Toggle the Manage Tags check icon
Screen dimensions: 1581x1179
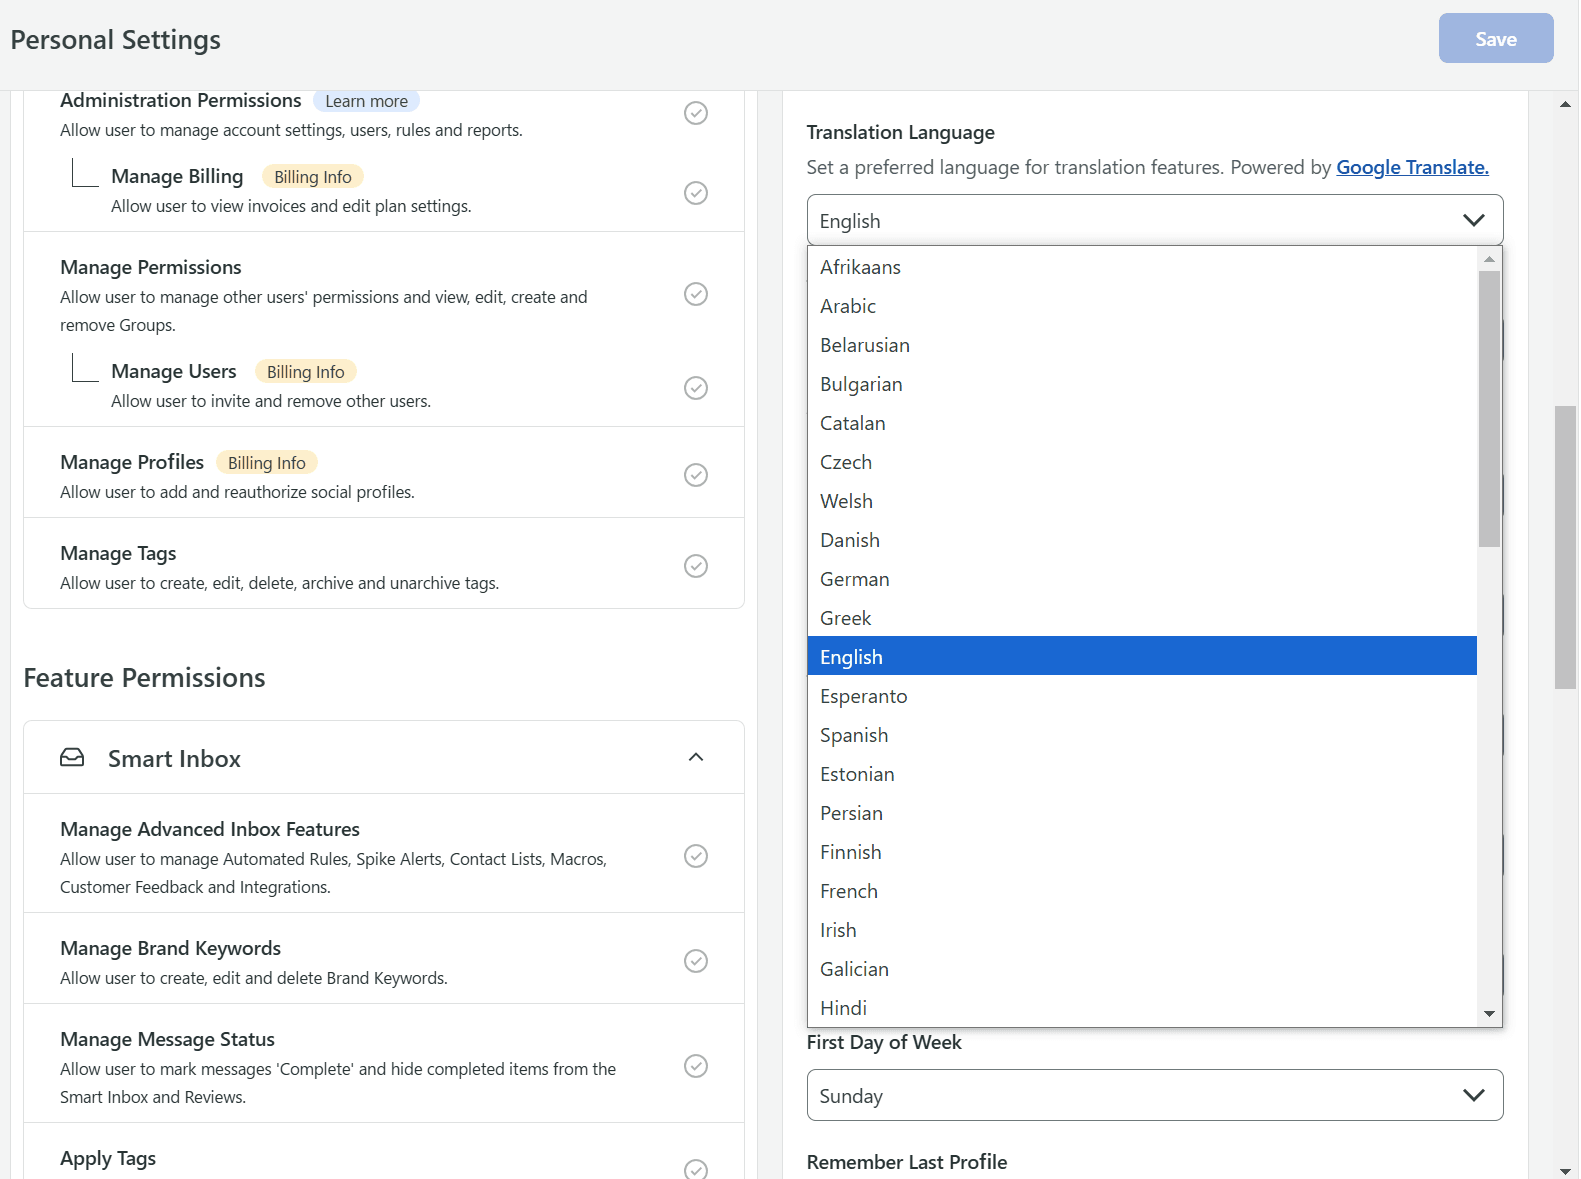click(x=696, y=566)
